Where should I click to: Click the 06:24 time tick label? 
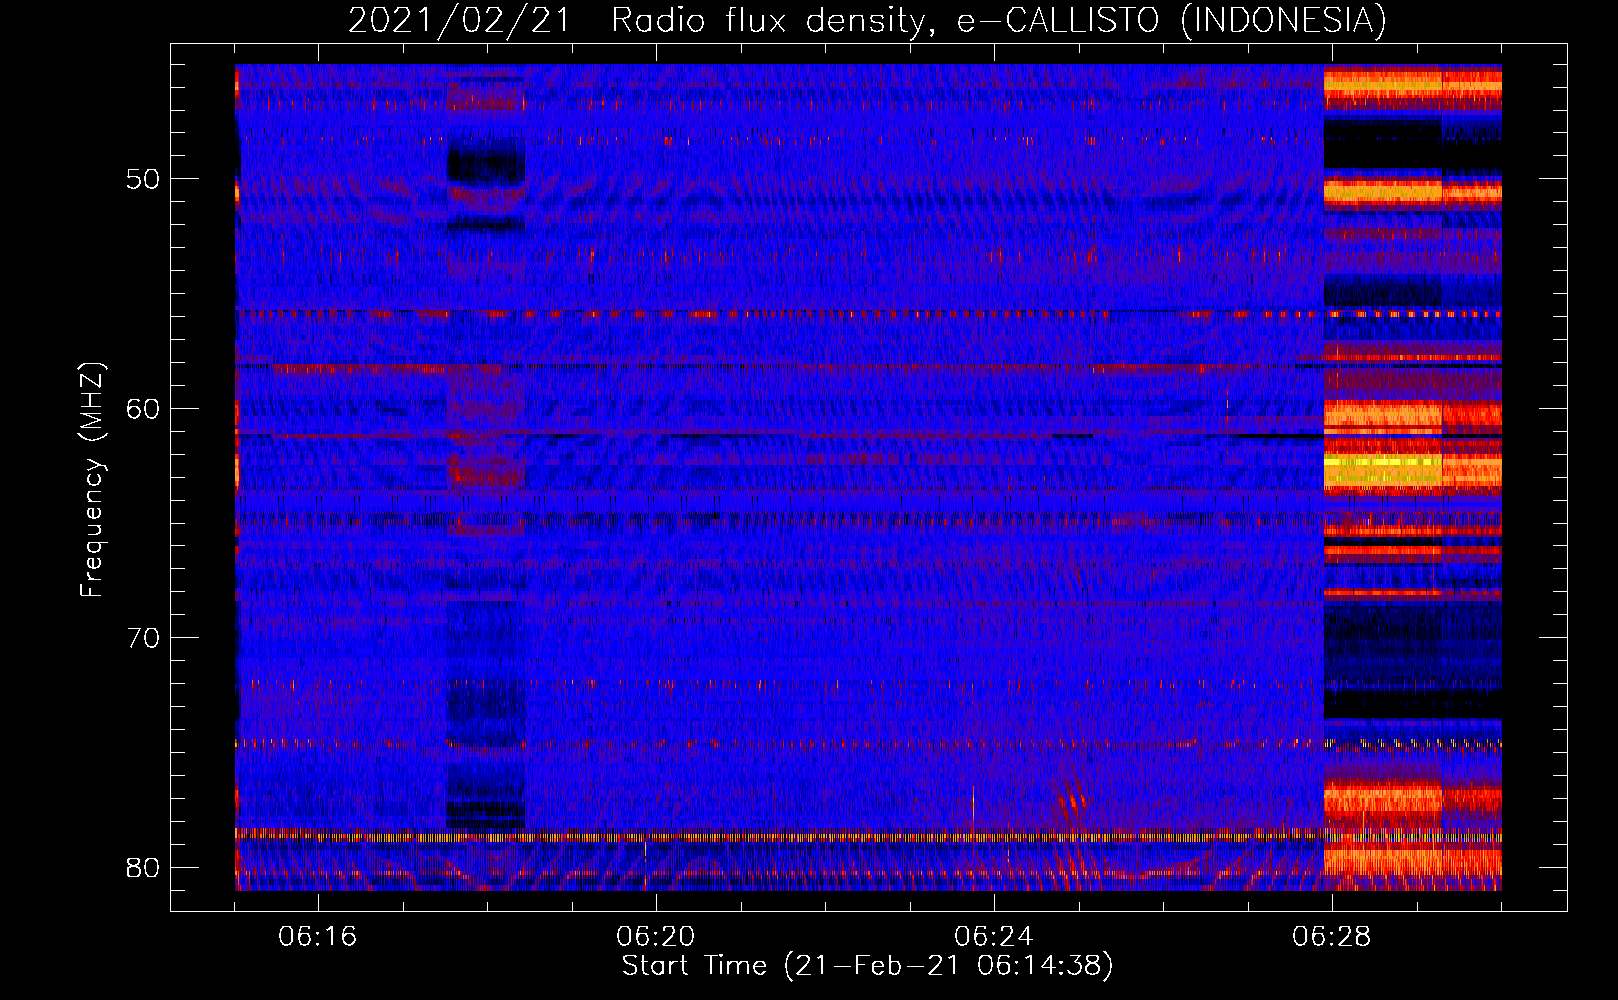click(994, 937)
